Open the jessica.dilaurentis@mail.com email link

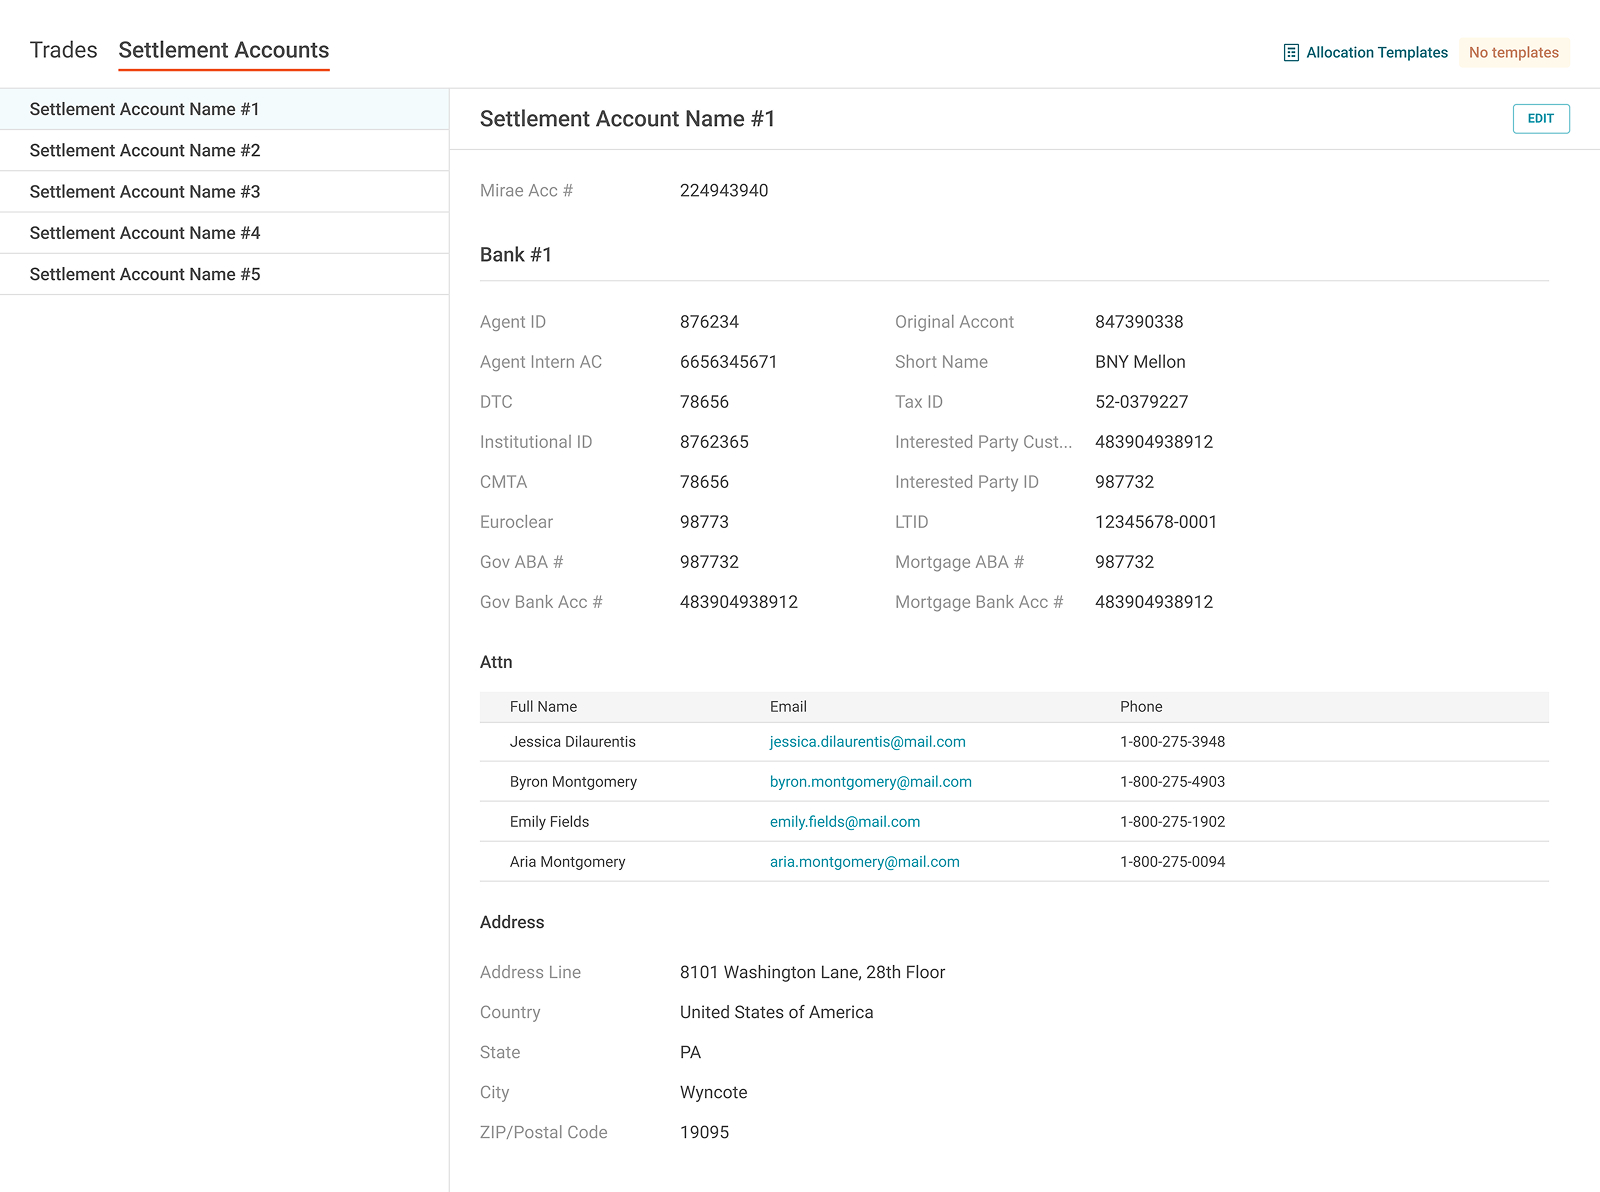868,742
